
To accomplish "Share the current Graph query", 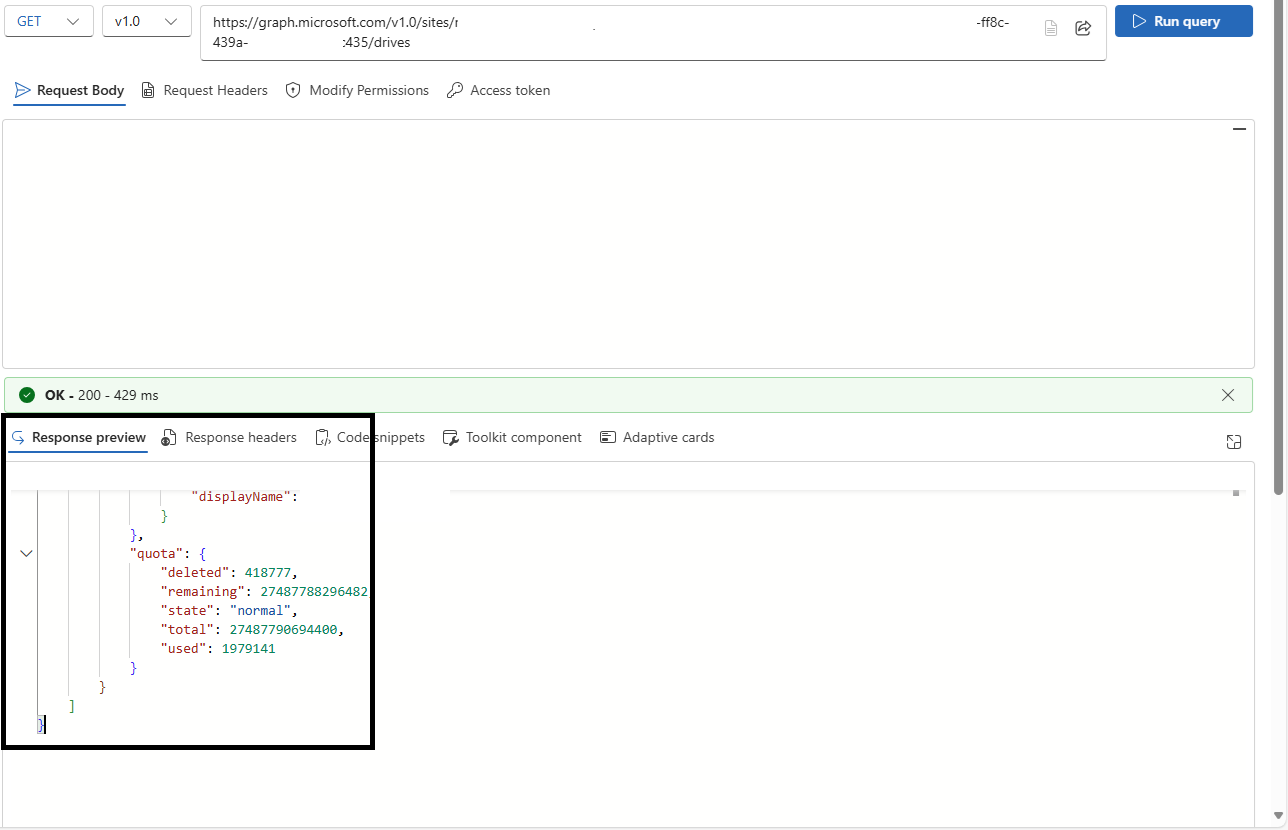I will [x=1083, y=28].
